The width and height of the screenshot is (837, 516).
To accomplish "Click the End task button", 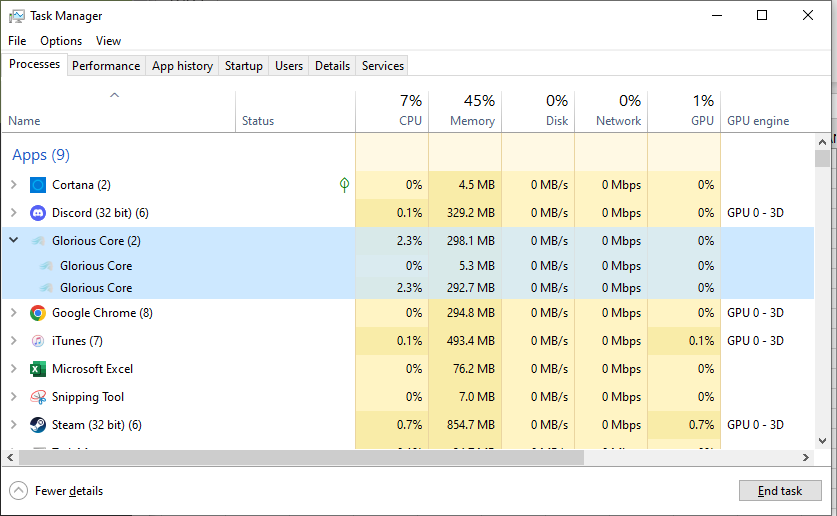I will (x=780, y=490).
